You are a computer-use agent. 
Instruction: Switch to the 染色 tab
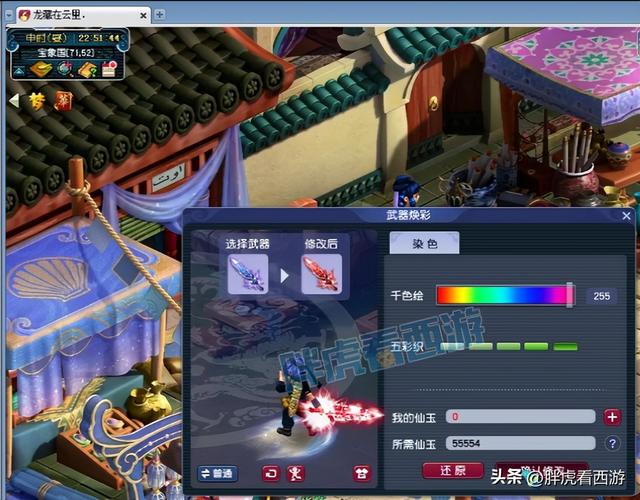(x=424, y=243)
